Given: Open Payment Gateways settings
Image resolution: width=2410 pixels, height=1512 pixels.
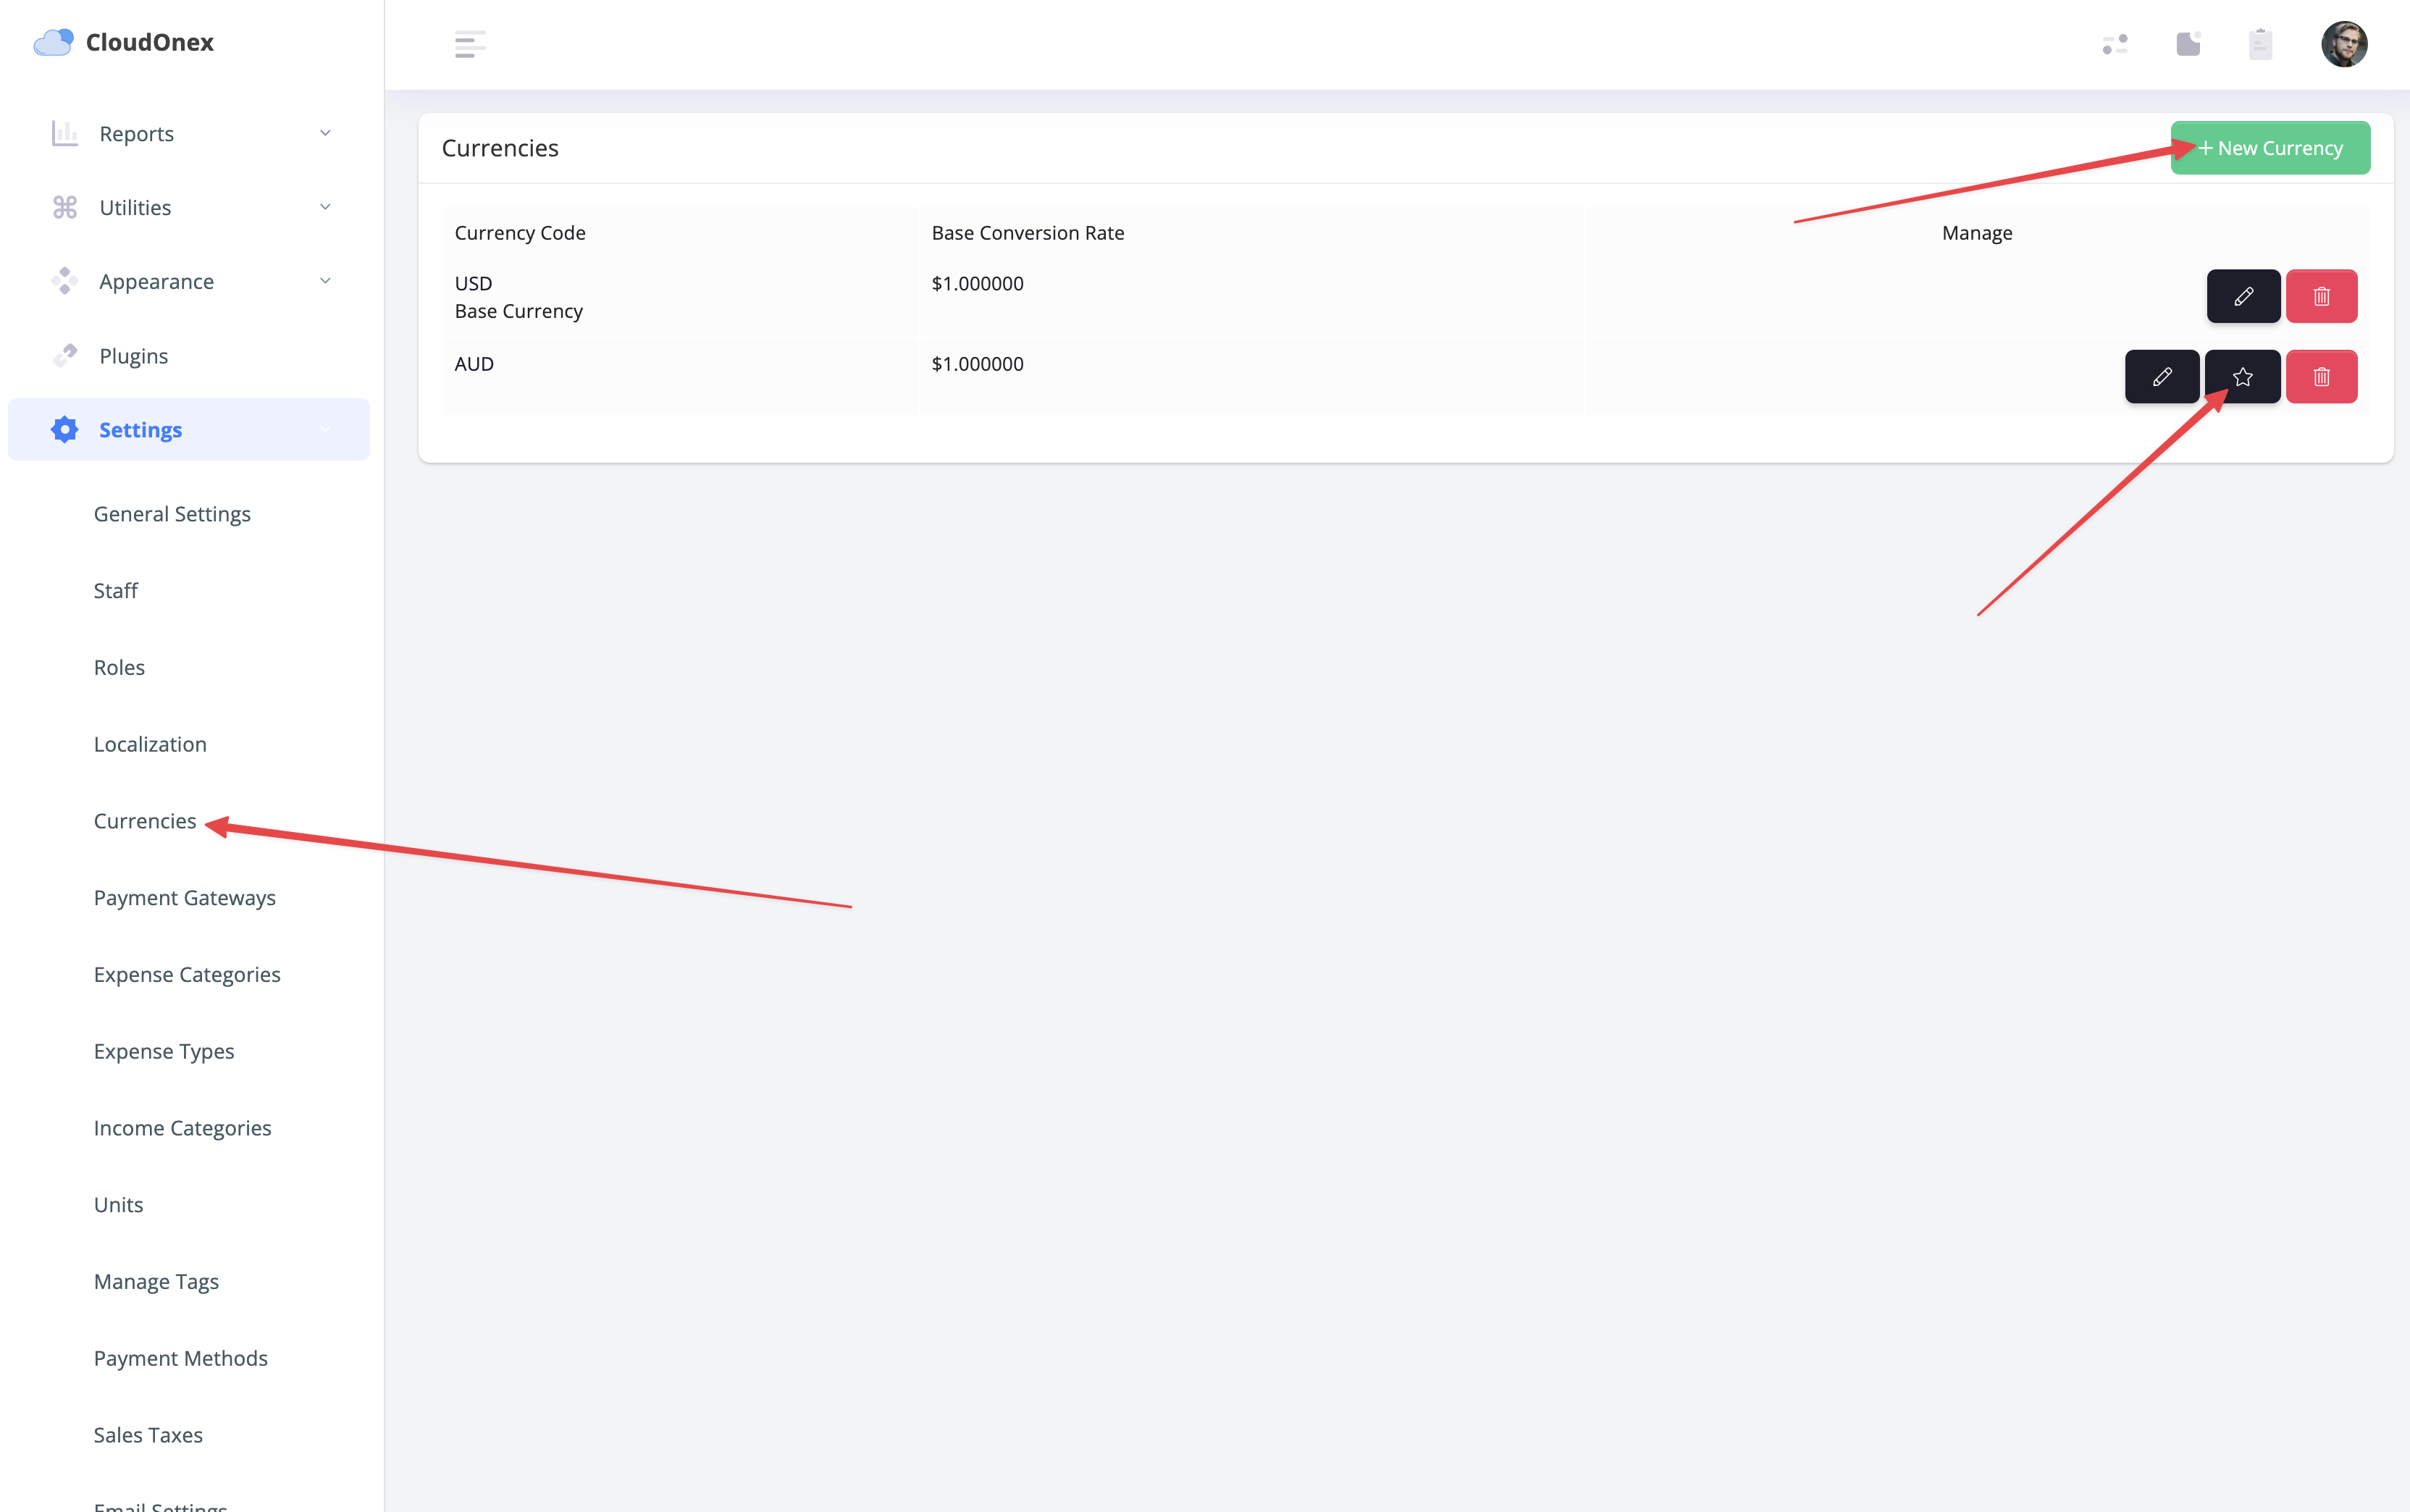Looking at the screenshot, I should tap(185, 898).
